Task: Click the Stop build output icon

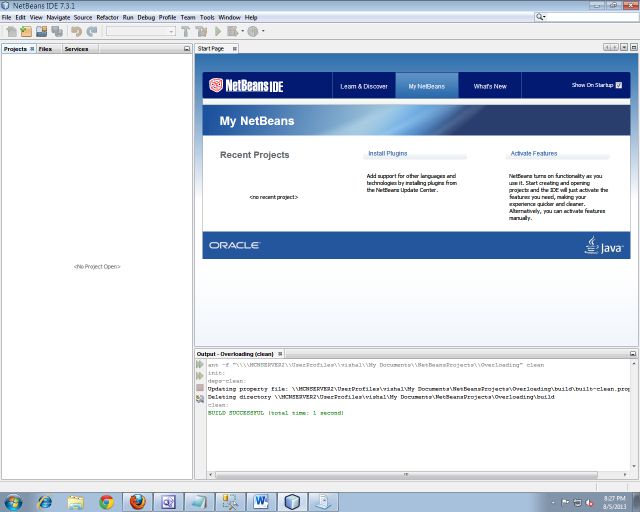Action: point(200,387)
